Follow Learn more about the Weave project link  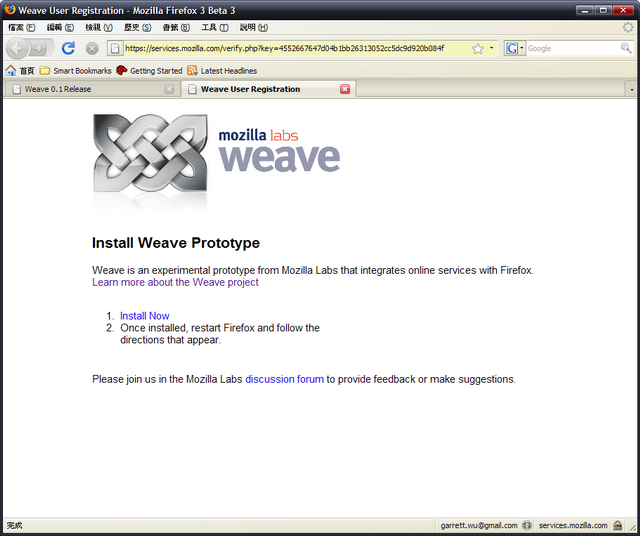click(175, 282)
